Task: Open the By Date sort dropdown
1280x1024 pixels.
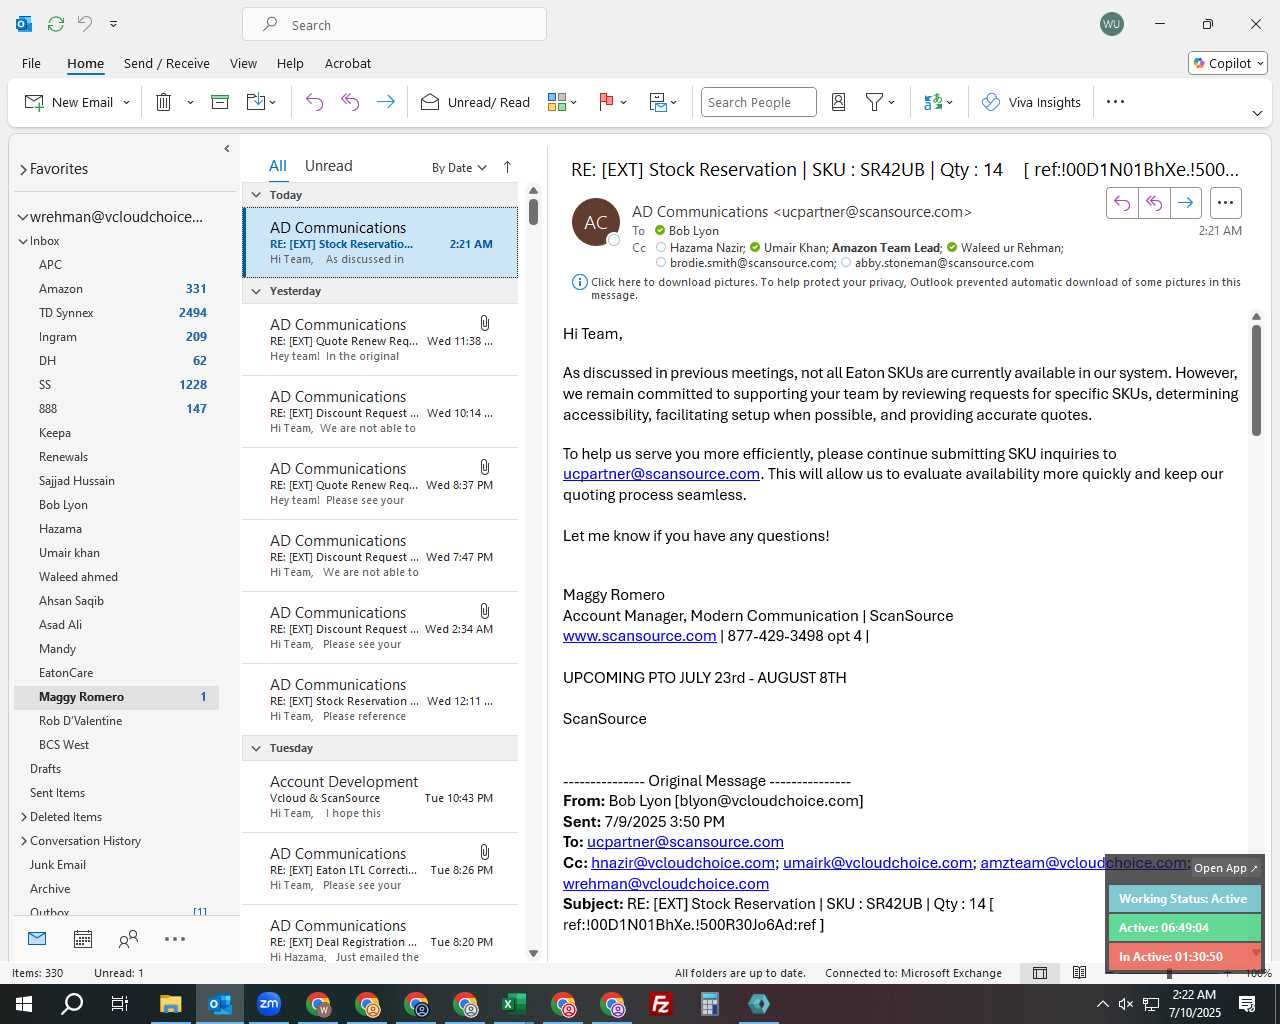Action: pyautogui.click(x=459, y=167)
